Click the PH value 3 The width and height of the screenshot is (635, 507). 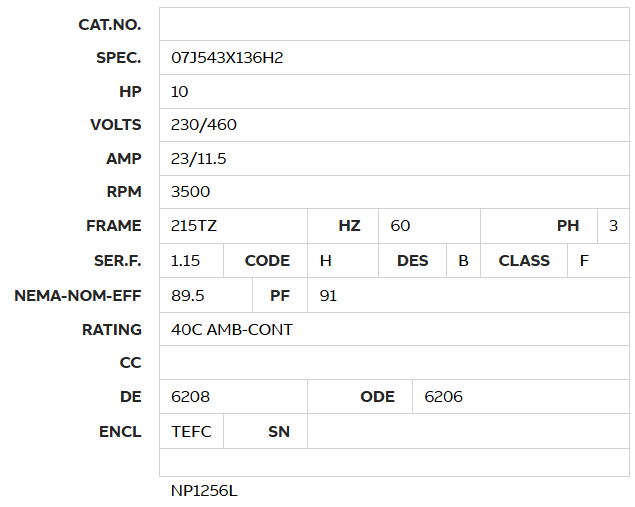pyautogui.click(x=613, y=226)
